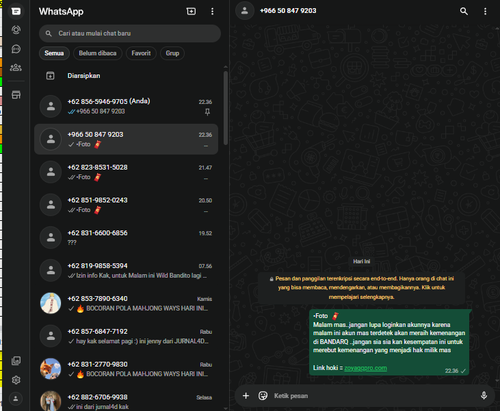
Task: Click contact name +966 50 847 9203 in header
Action: [288, 11]
